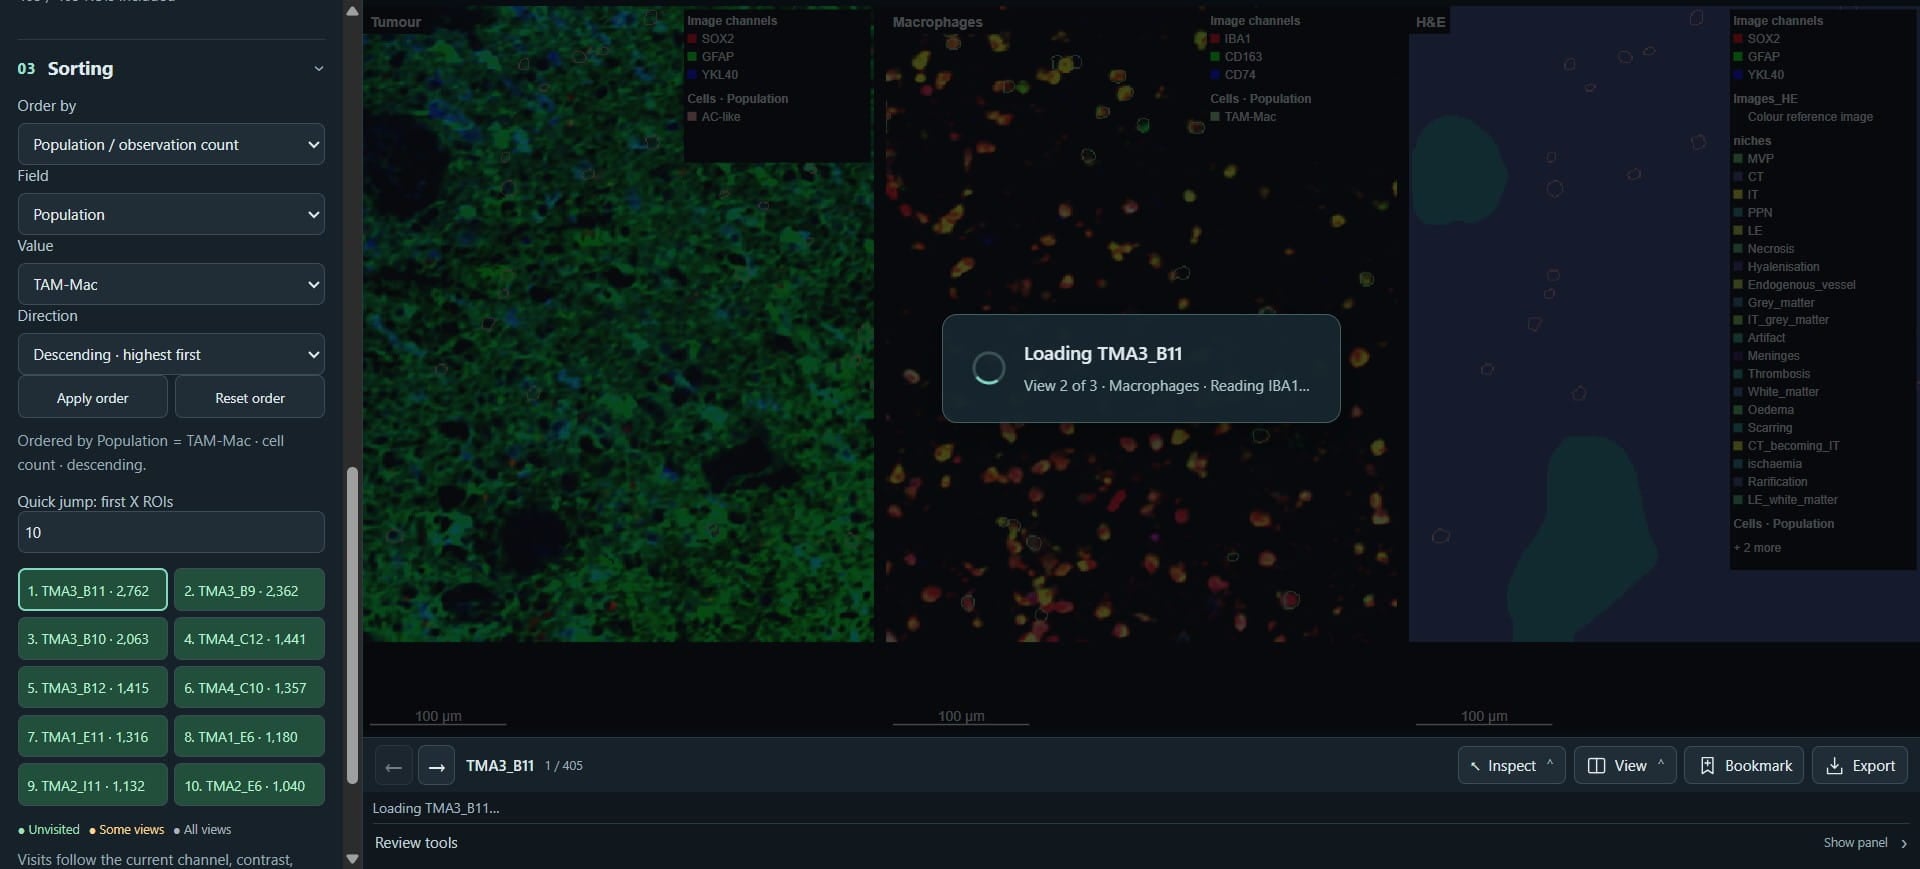Jump to ROI TMA2_E6
Screen dimensions: 1920x869
pyautogui.click(x=249, y=785)
